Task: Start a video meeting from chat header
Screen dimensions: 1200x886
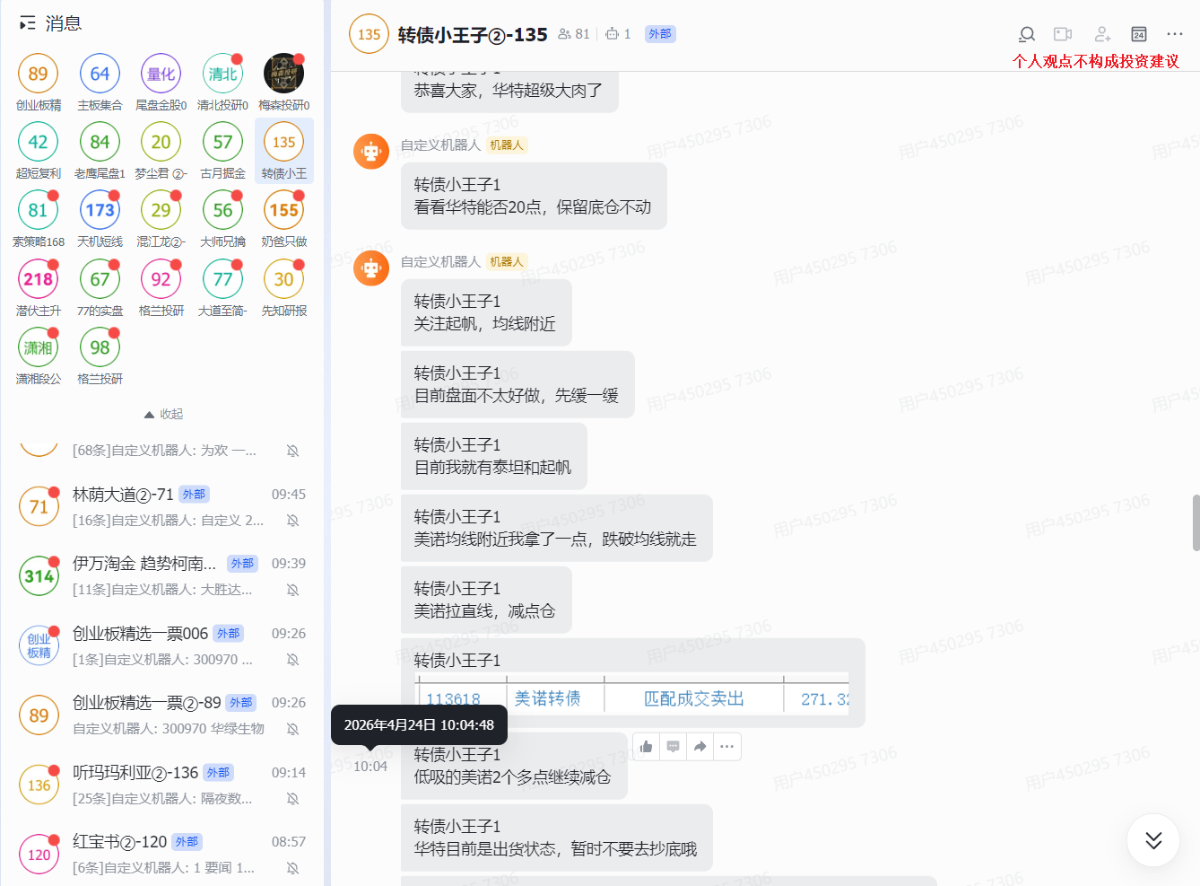Action: (x=1063, y=34)
